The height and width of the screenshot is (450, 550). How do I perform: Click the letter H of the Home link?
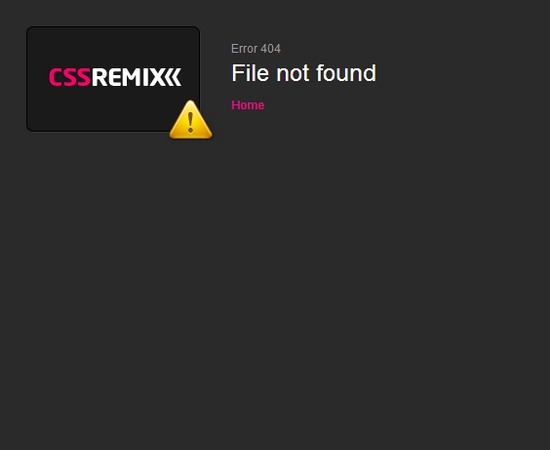pos(235,105)
